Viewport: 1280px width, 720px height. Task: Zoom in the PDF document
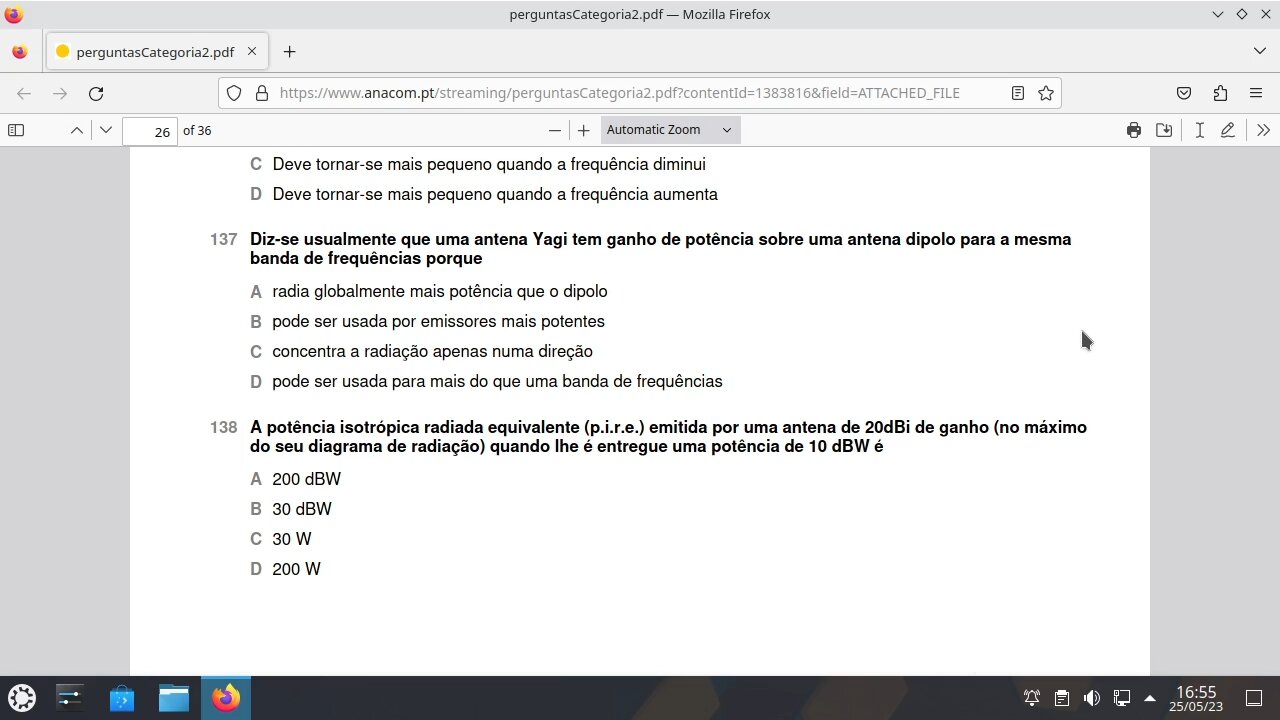tap(584, 130)
